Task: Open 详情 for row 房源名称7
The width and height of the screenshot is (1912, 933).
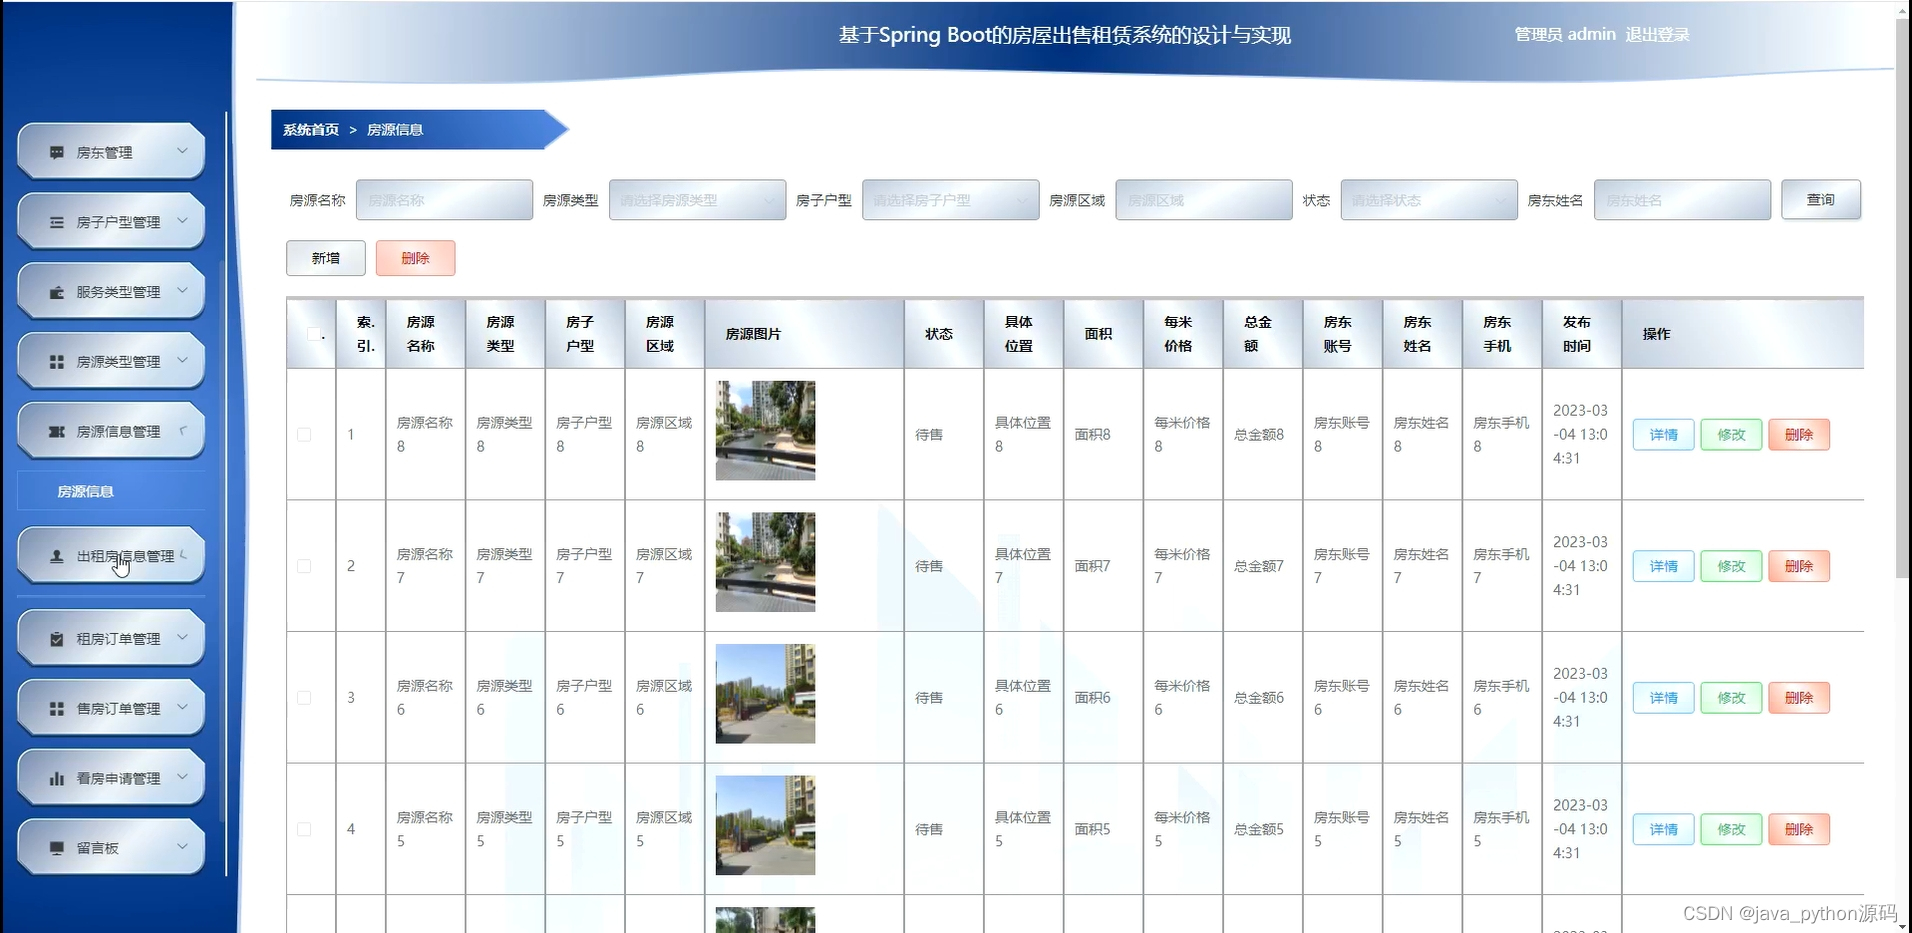Action: [x=1664, y=566]
